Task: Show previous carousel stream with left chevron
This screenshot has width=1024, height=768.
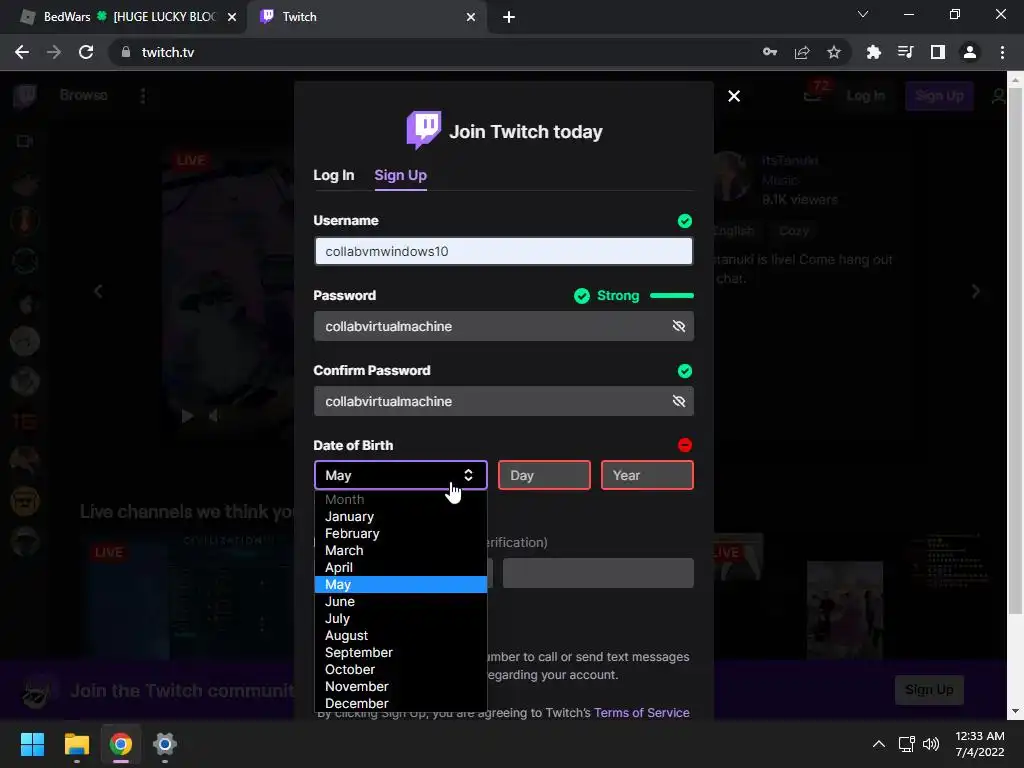Action: 98,291
